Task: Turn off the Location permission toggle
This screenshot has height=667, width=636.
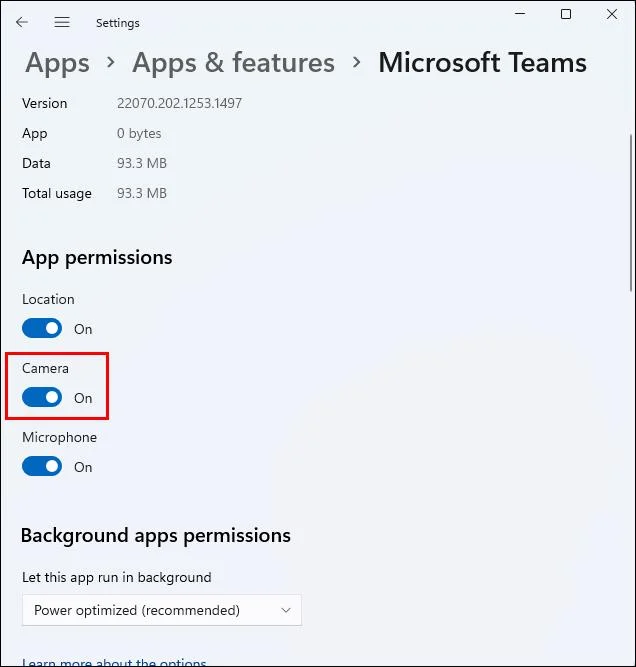Action: 42,328
